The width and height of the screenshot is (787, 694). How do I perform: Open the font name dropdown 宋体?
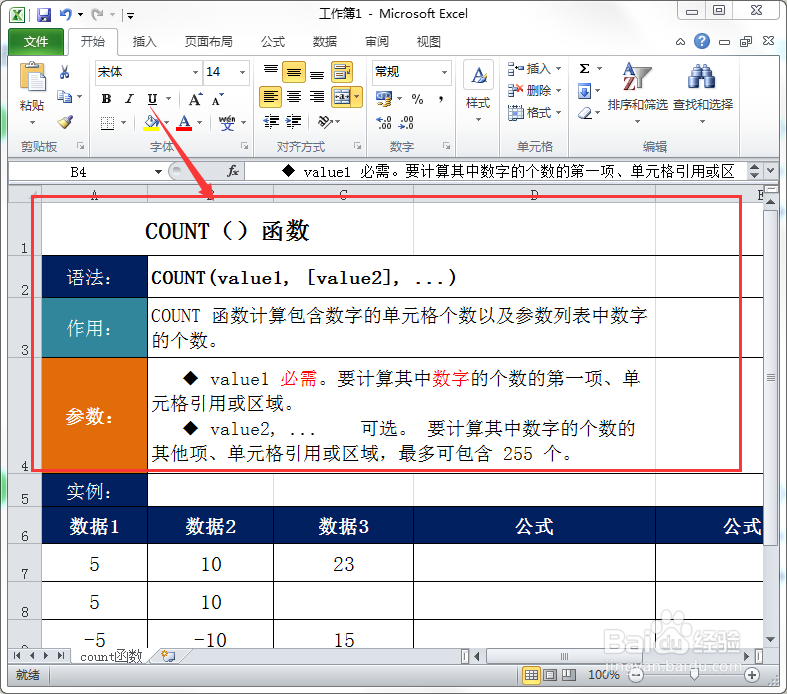coord(196,72)
